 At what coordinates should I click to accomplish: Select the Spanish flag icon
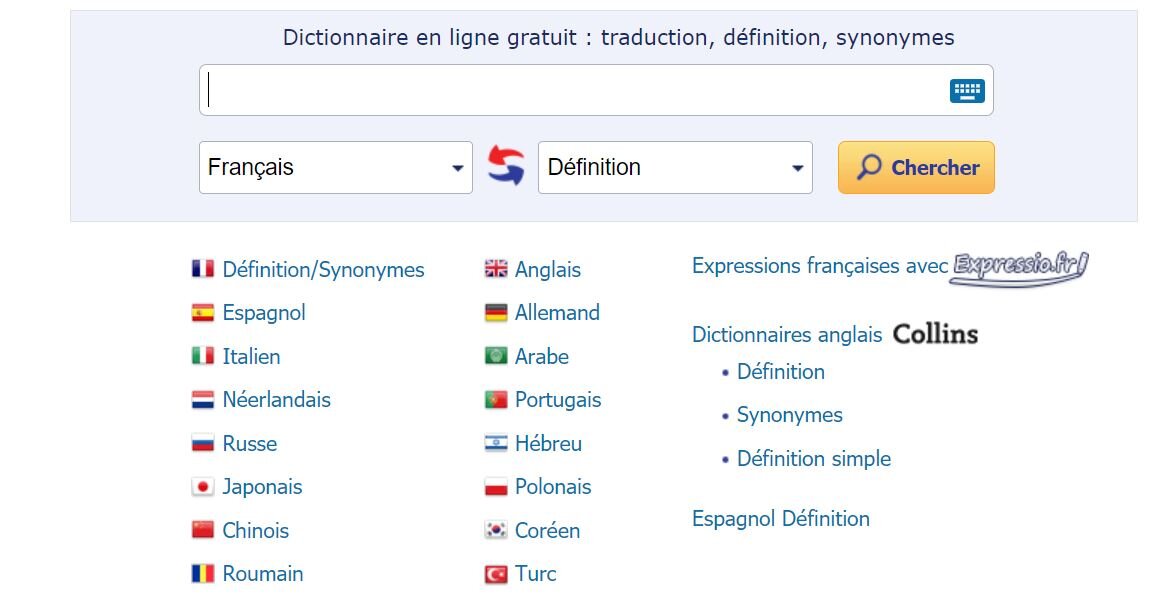202,312
